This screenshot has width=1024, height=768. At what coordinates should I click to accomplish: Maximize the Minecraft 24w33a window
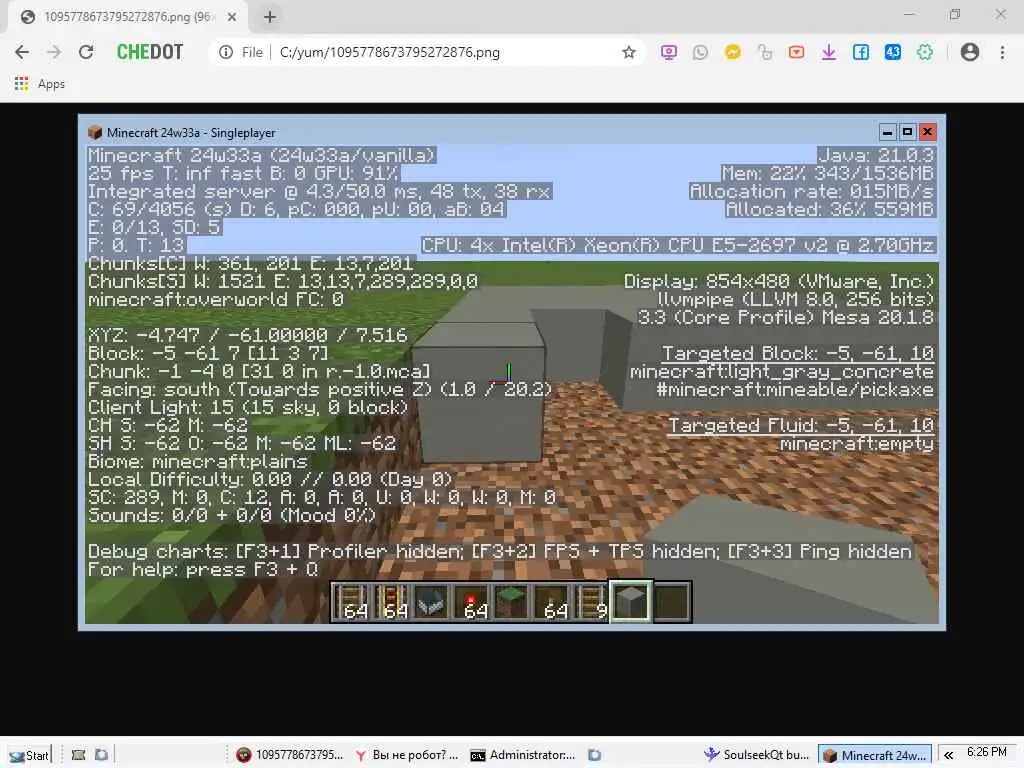907,132
